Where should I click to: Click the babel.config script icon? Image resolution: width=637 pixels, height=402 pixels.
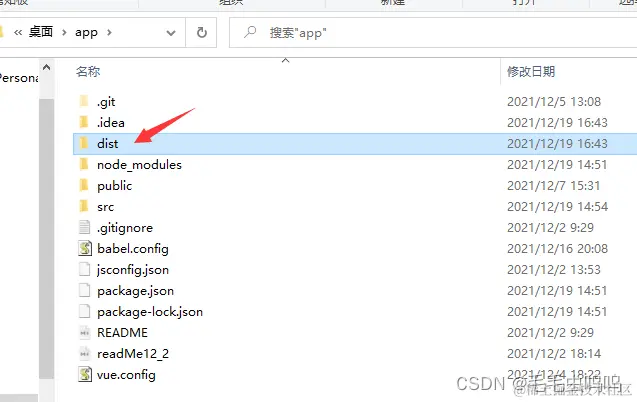[84, 248]
